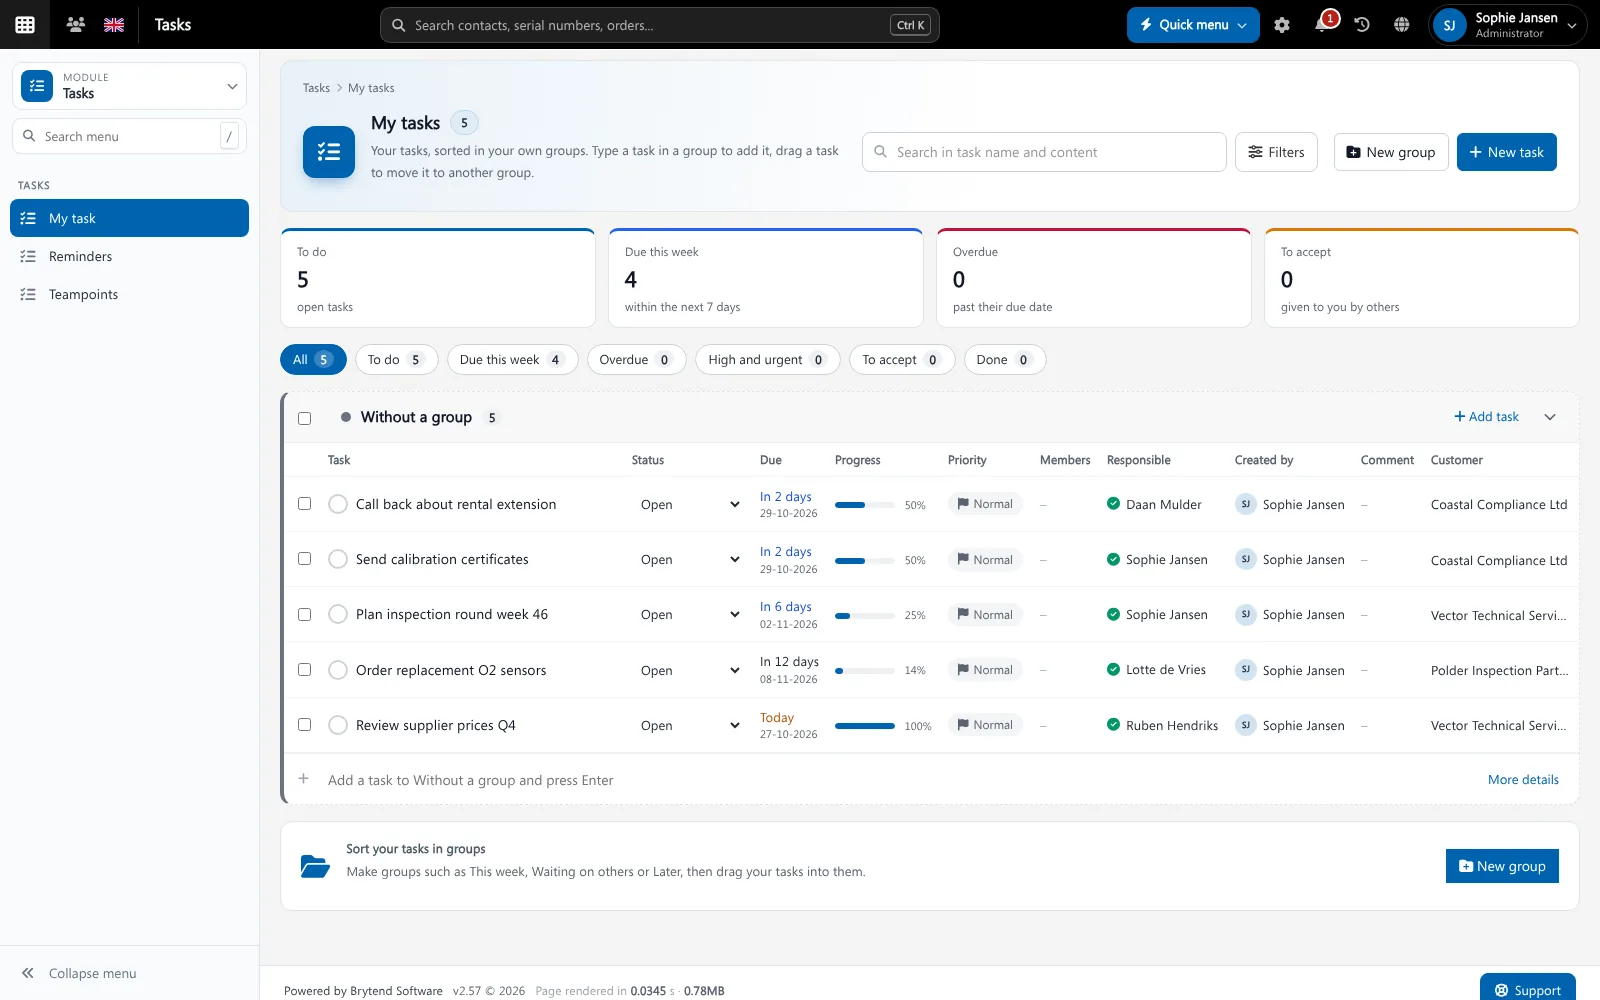Mark 'Call back about rental extension' complete circle
This screenshot has width=1600, height=1000.
click(x=338, y=504)
